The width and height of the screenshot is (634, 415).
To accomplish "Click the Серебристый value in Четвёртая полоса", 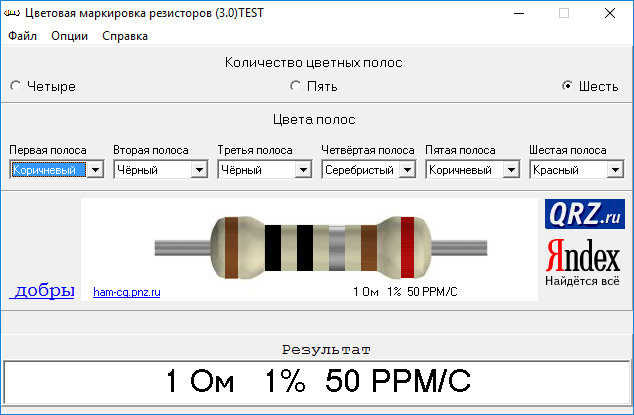I will [360, 170].
